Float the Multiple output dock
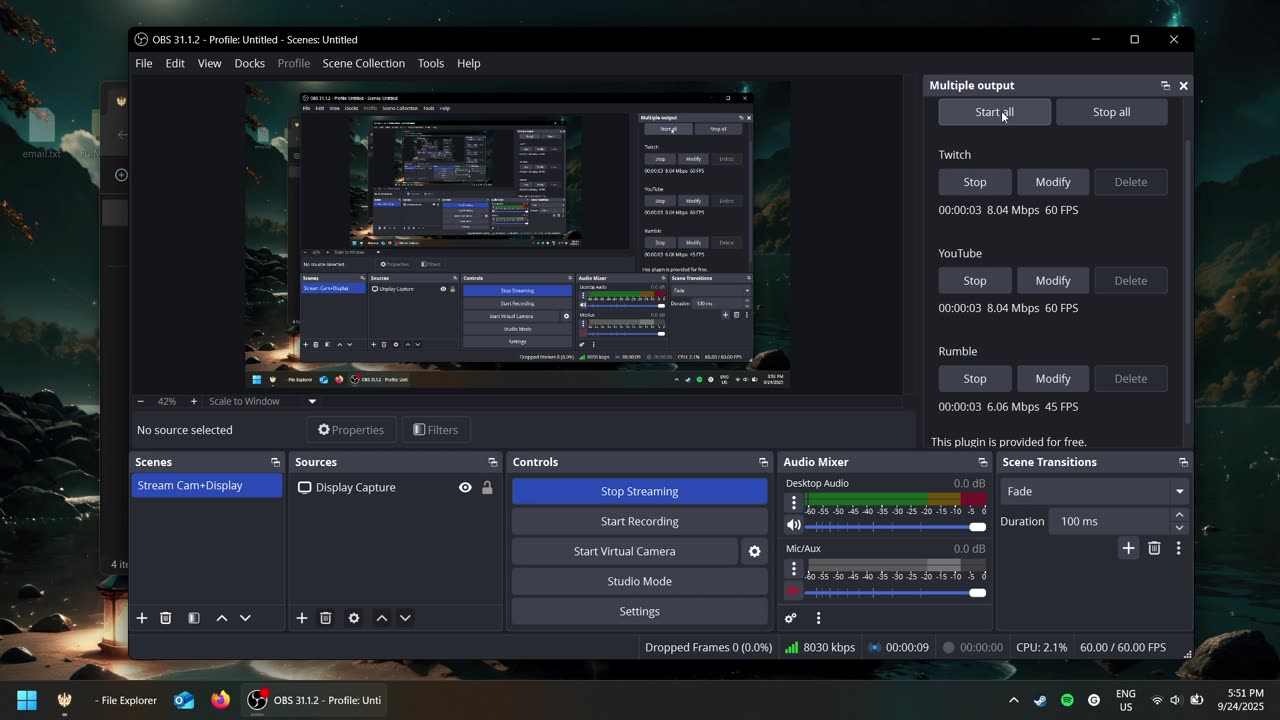 pos(1165,86)
